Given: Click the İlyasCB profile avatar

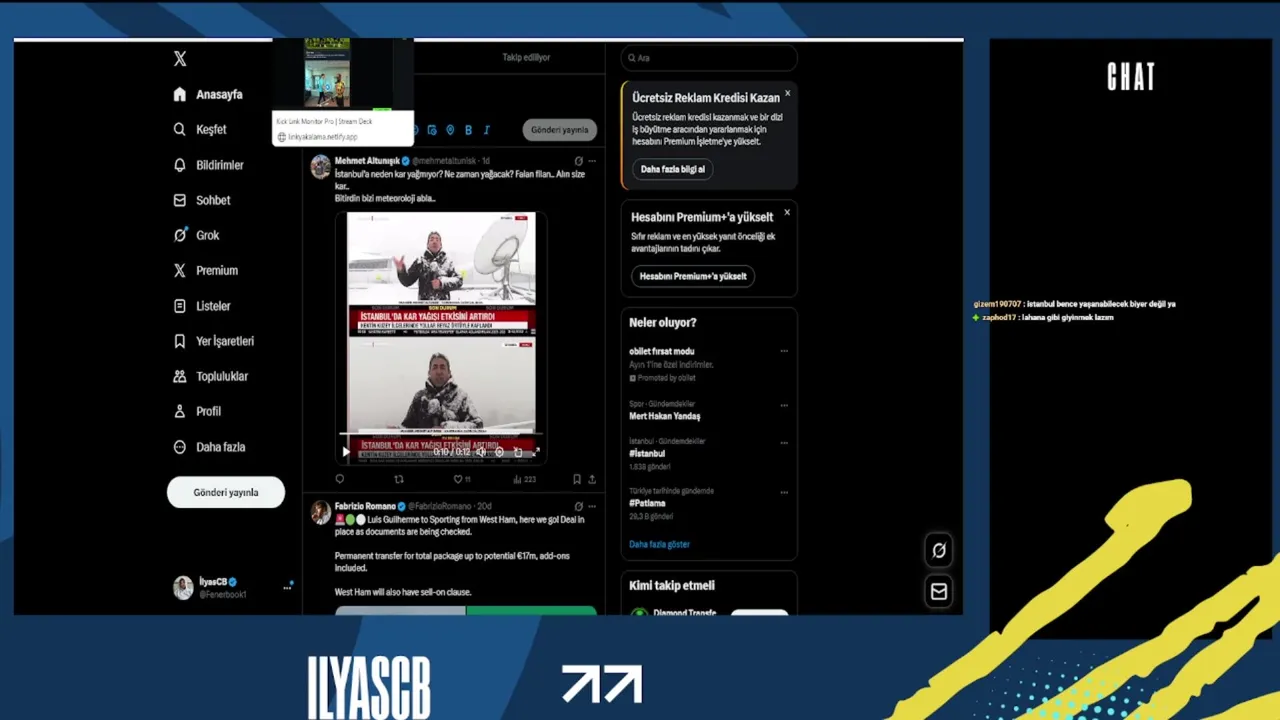Looking at the screenshot, I should pyautogui.click(x=183, y=588).
